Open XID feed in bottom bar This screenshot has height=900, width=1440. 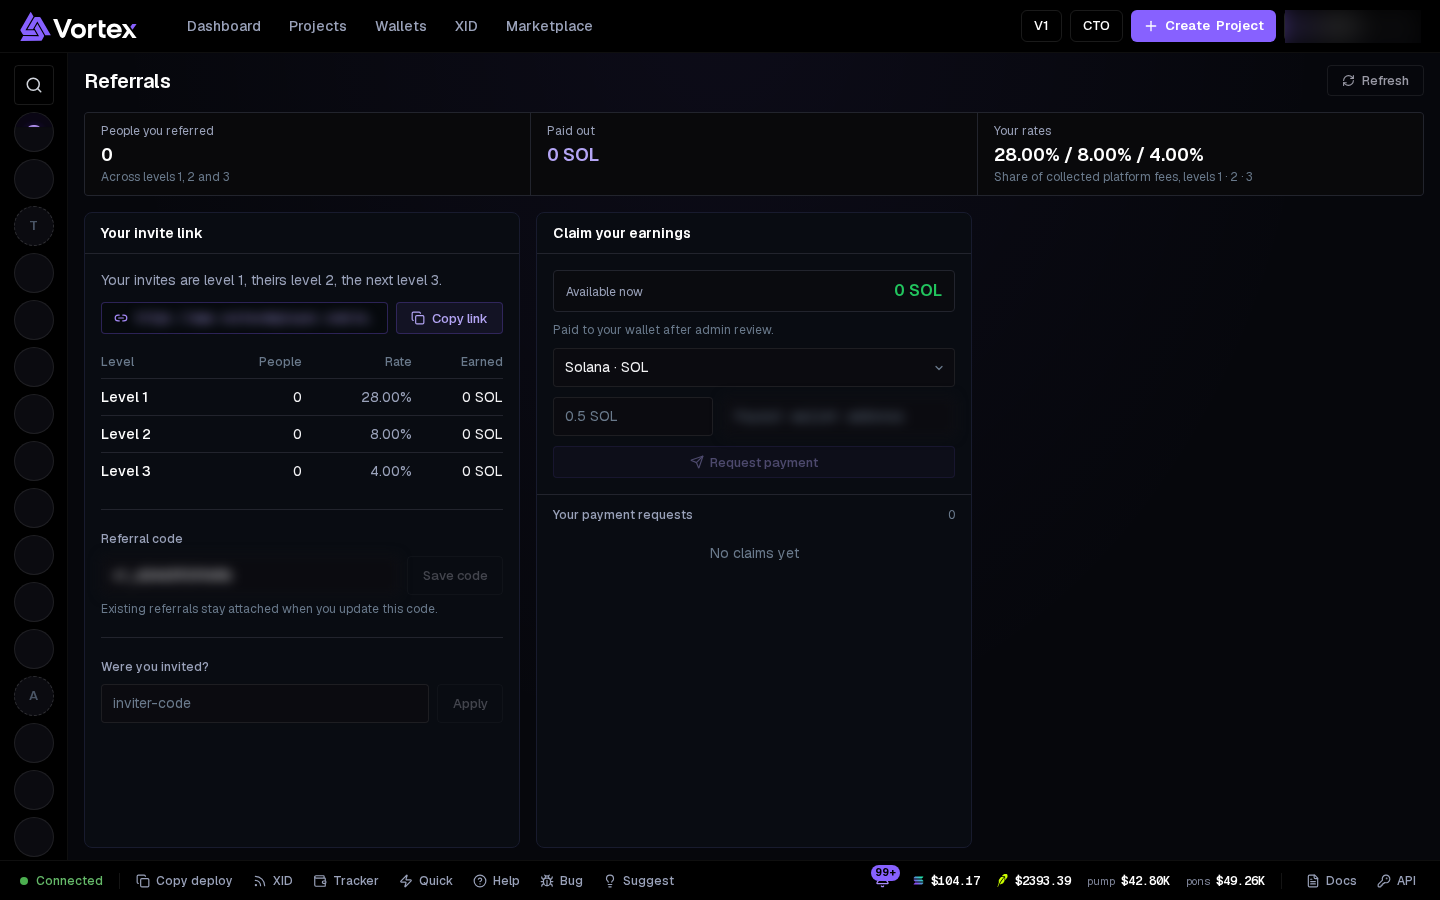click(273, 881)
